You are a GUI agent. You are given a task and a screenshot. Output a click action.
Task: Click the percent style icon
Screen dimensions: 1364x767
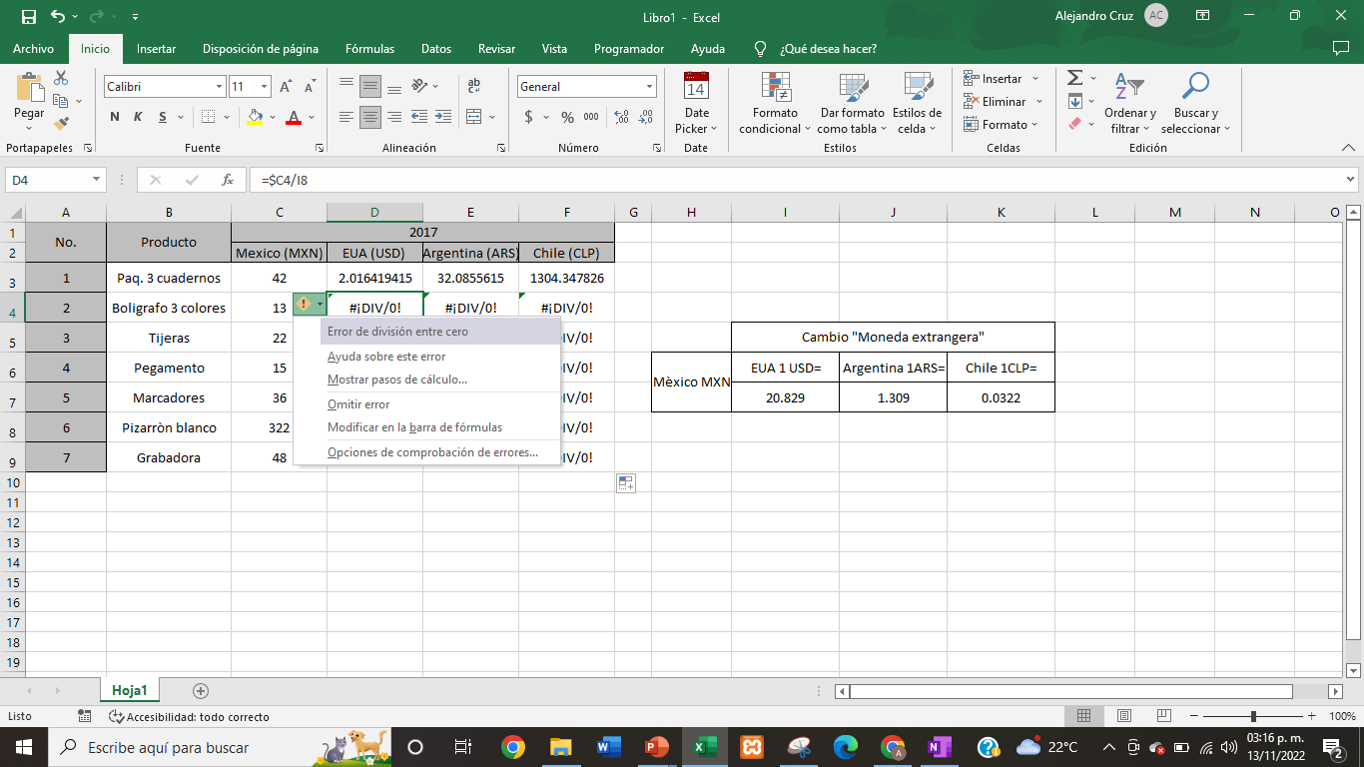567,117
